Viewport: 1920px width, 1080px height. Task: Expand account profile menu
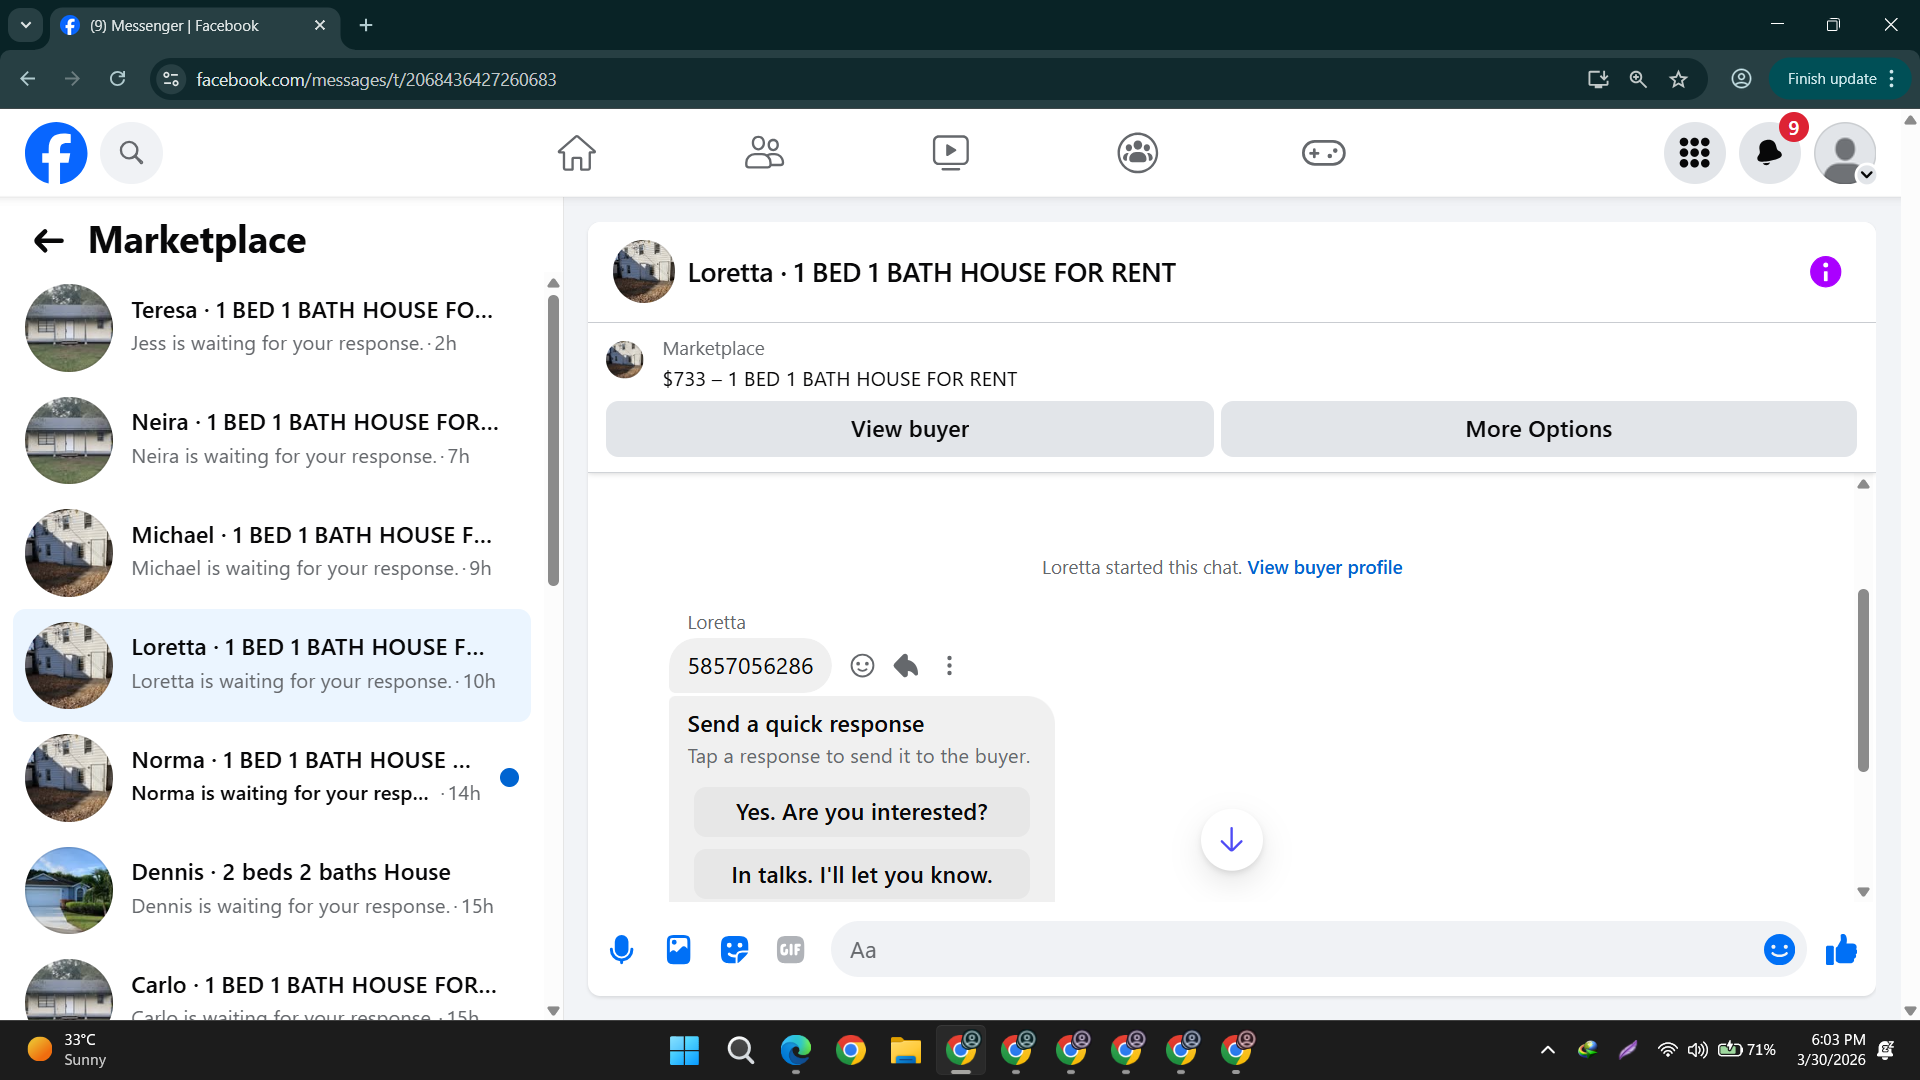1845,153
